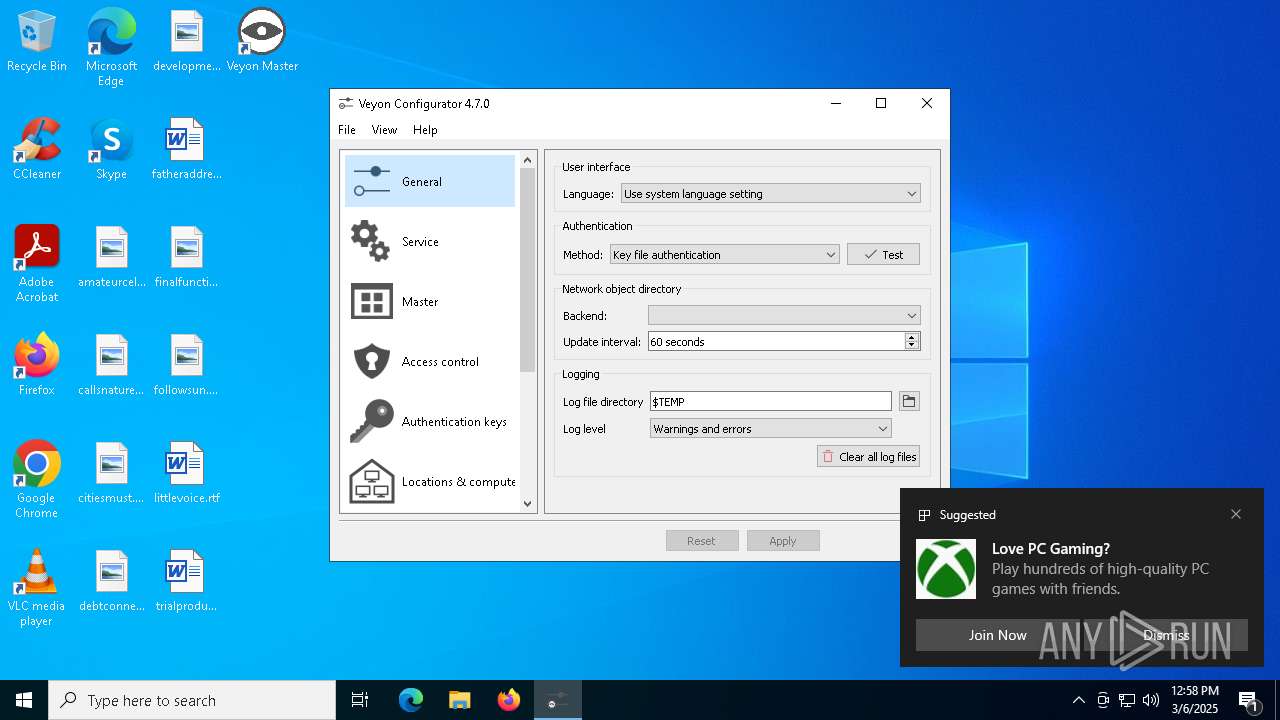Open Microsoft Edge desktop shortcut
The height and width of the screenshot is (720, 1280).
111,48
